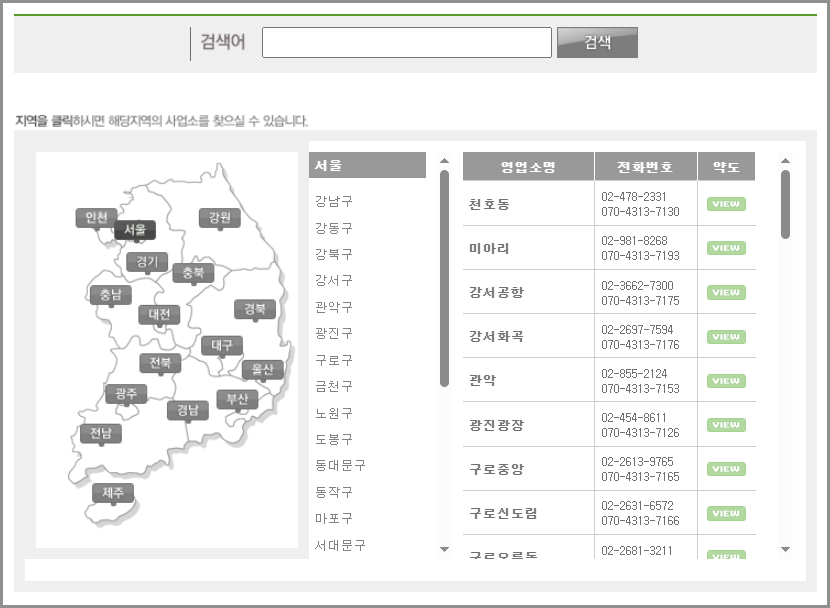Select the 대구 marker on the map
Viewport: 830px width, 608px height.
221,344
